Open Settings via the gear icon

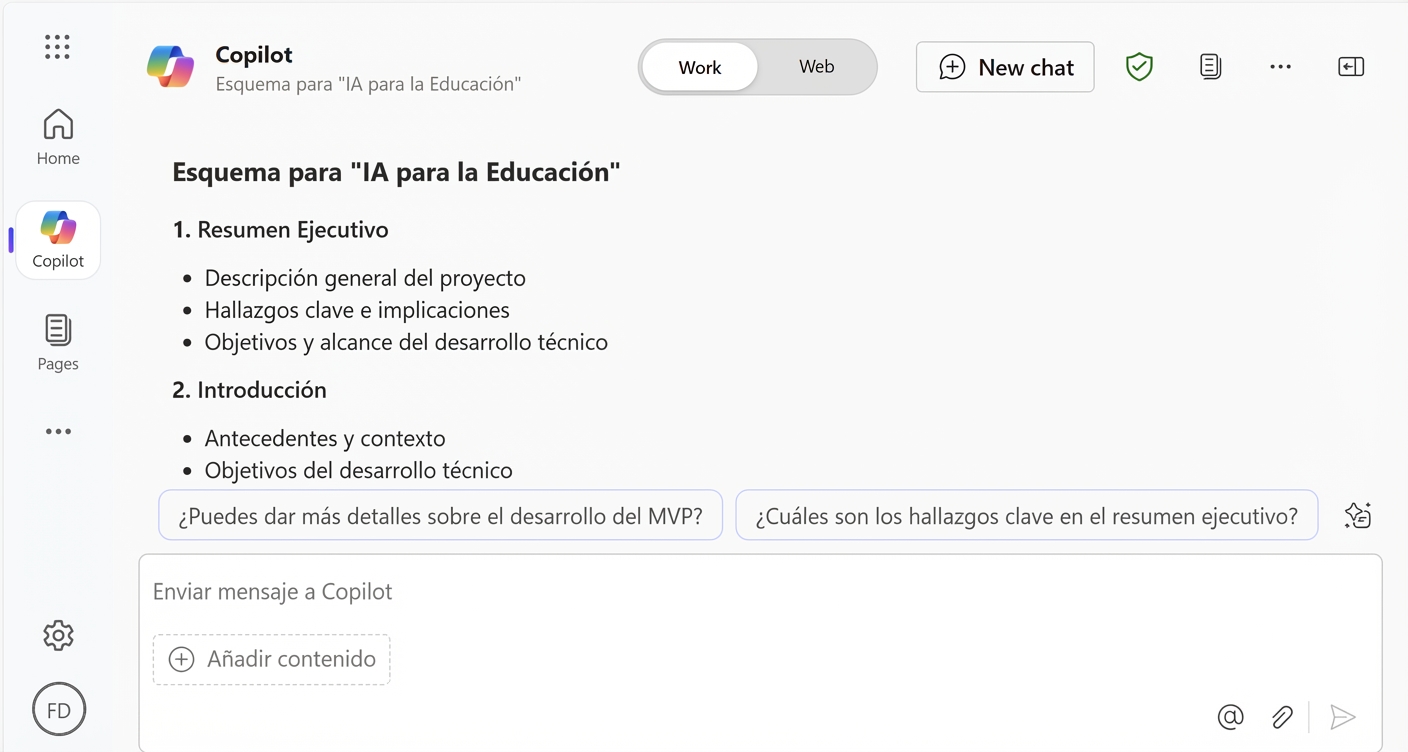click(x=57, y=635)
